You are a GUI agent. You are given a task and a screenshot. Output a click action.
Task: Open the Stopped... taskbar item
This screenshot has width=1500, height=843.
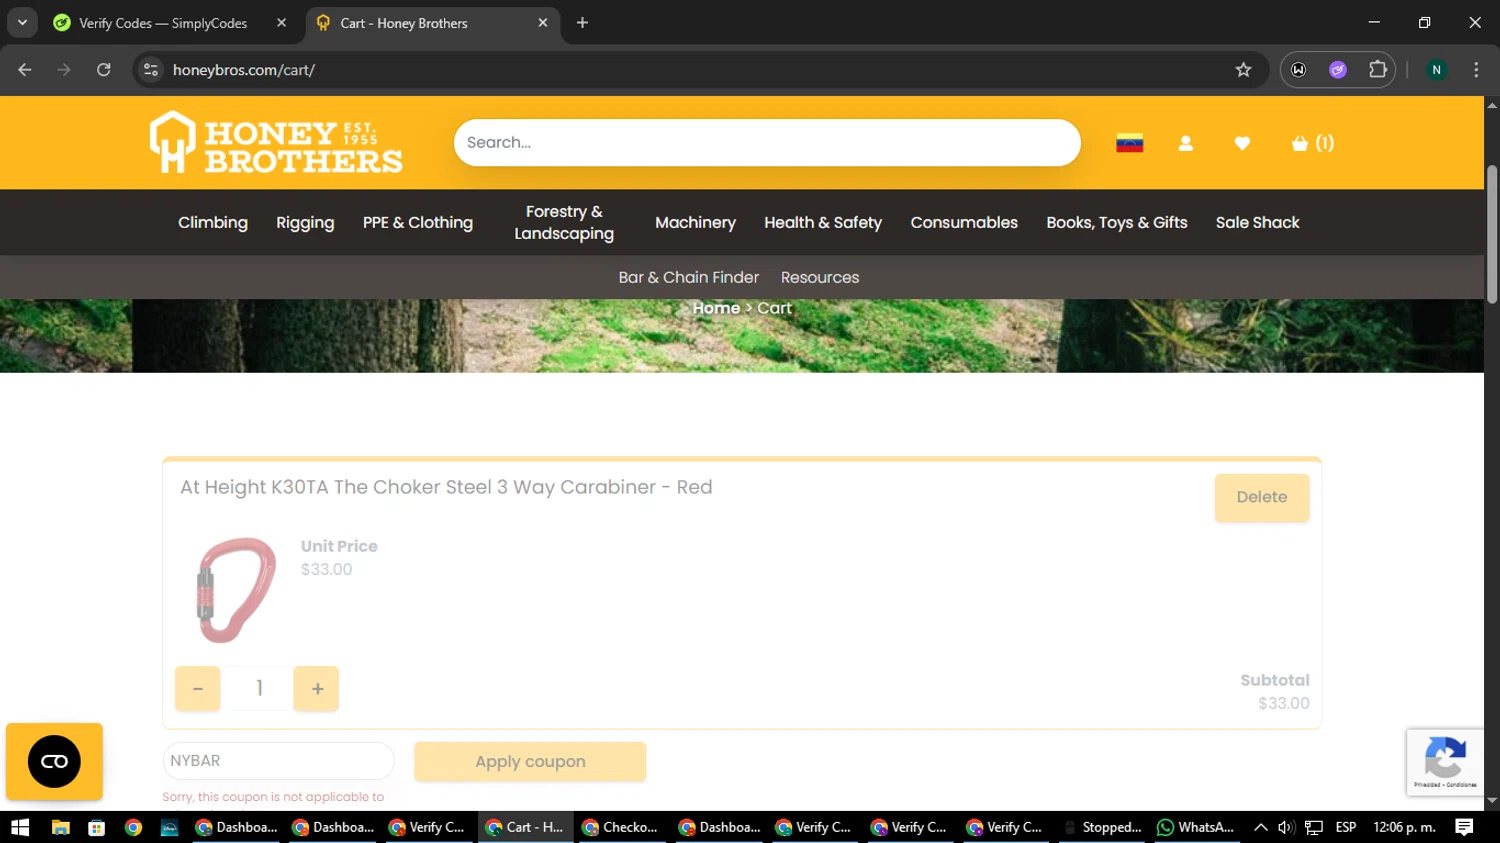click(x=1103, y=827)
